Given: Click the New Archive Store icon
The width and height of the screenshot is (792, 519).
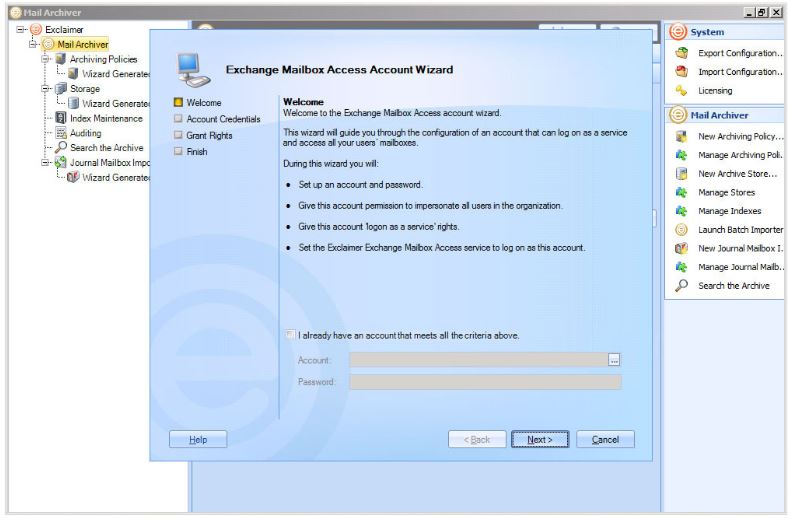Looking at the screenshot, I should point(682,174).
